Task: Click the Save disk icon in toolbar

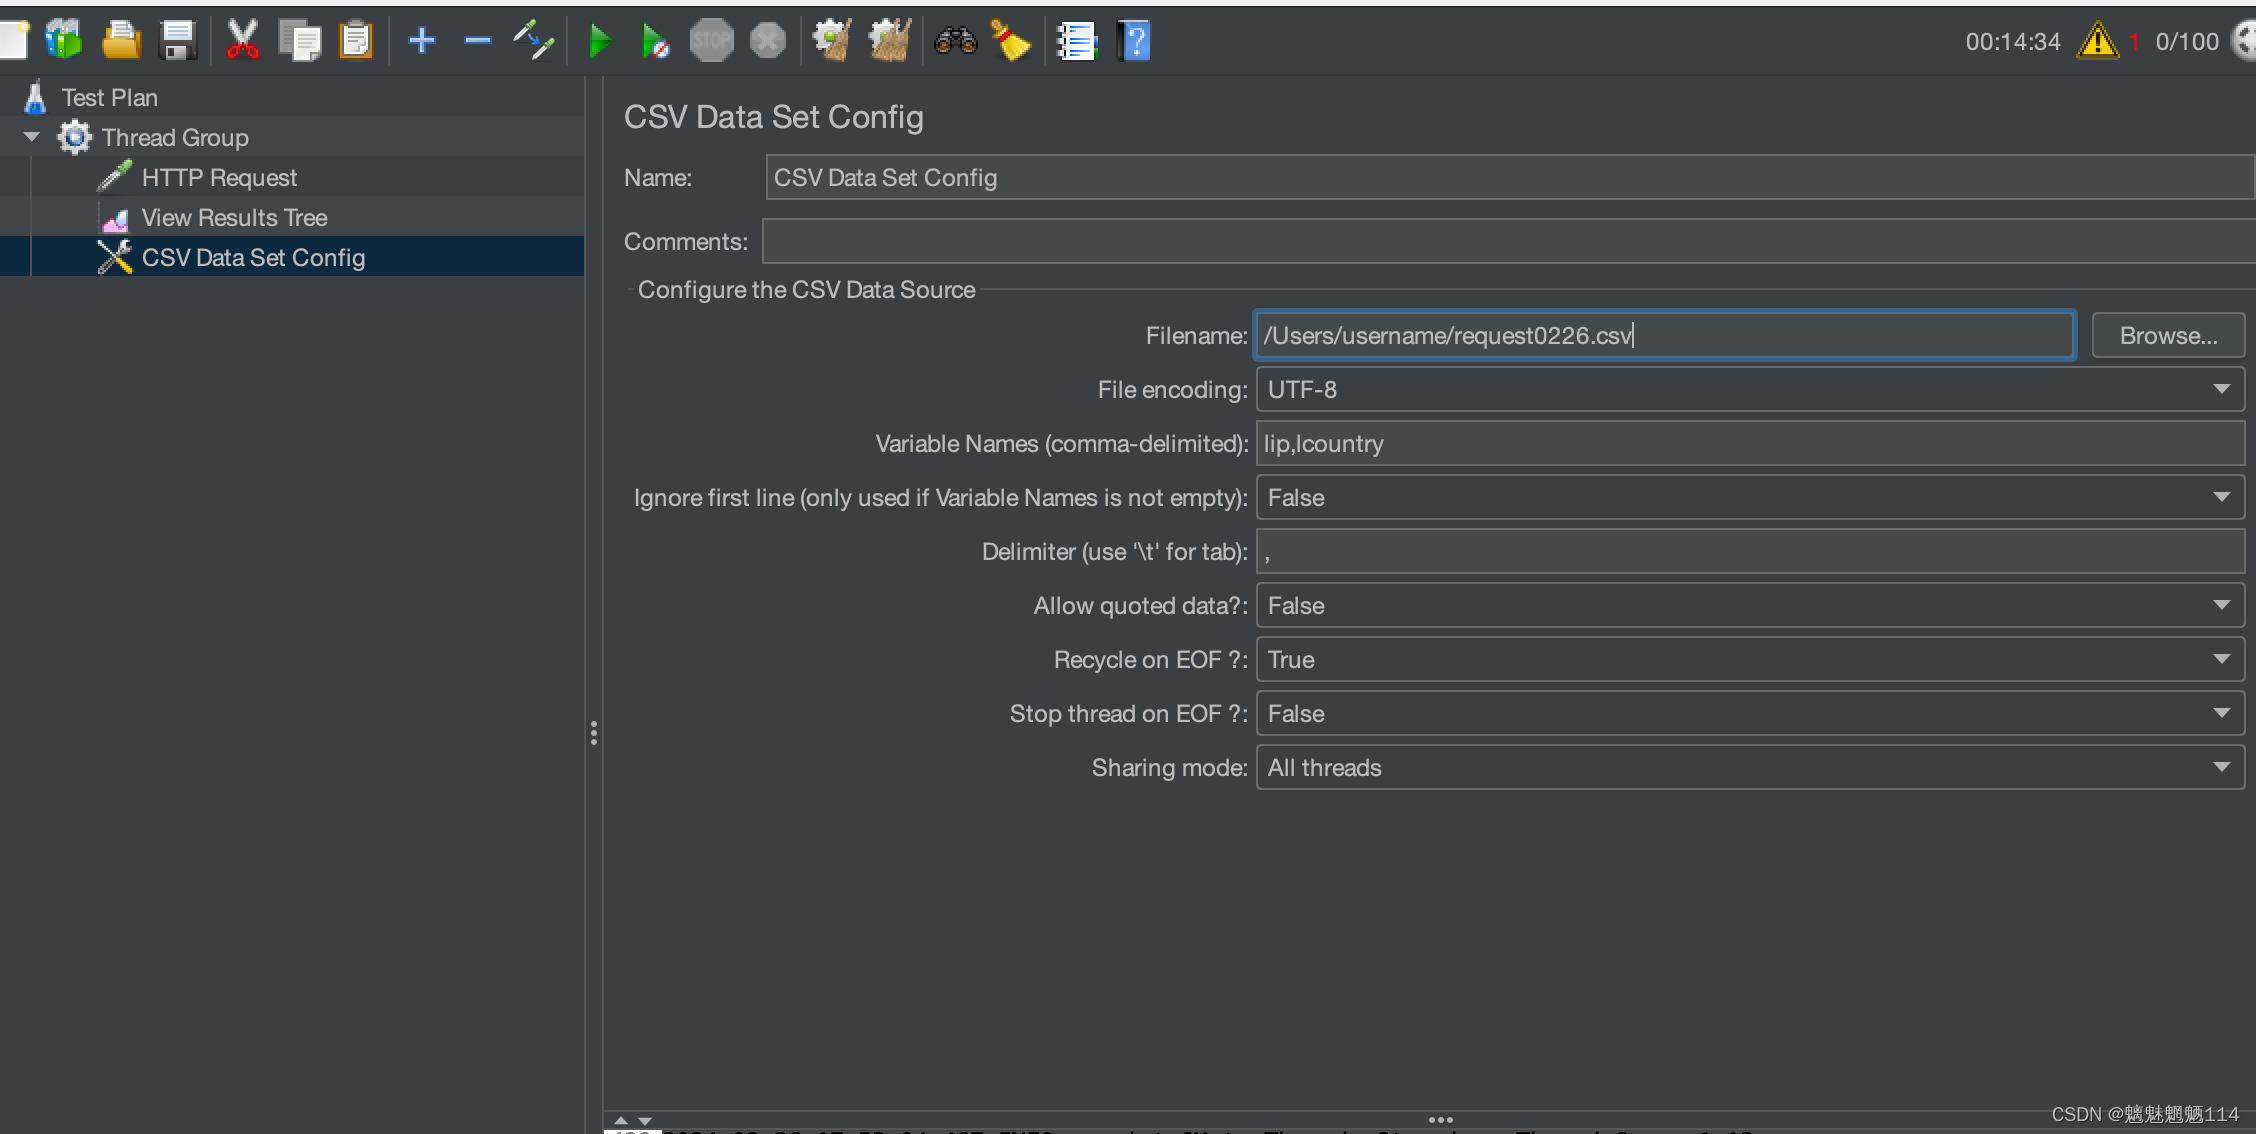Action: (x=178, y=42)
